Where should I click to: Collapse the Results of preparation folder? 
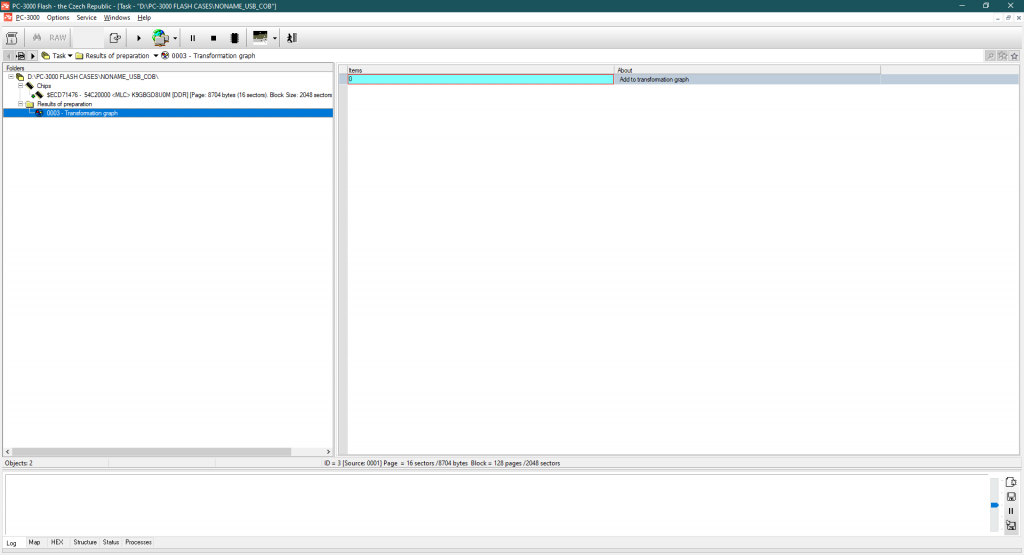(x=19, y=104)
